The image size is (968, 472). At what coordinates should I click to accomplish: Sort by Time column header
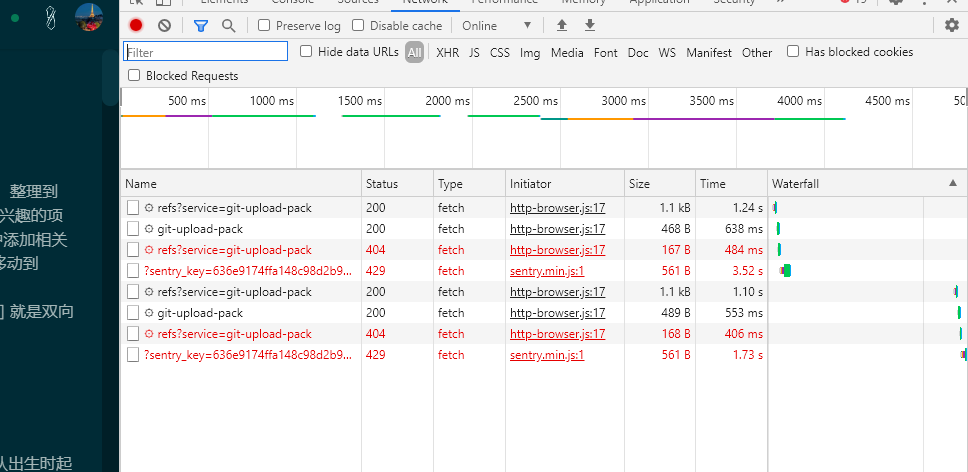pyautogui.click(x=732, y=184)
